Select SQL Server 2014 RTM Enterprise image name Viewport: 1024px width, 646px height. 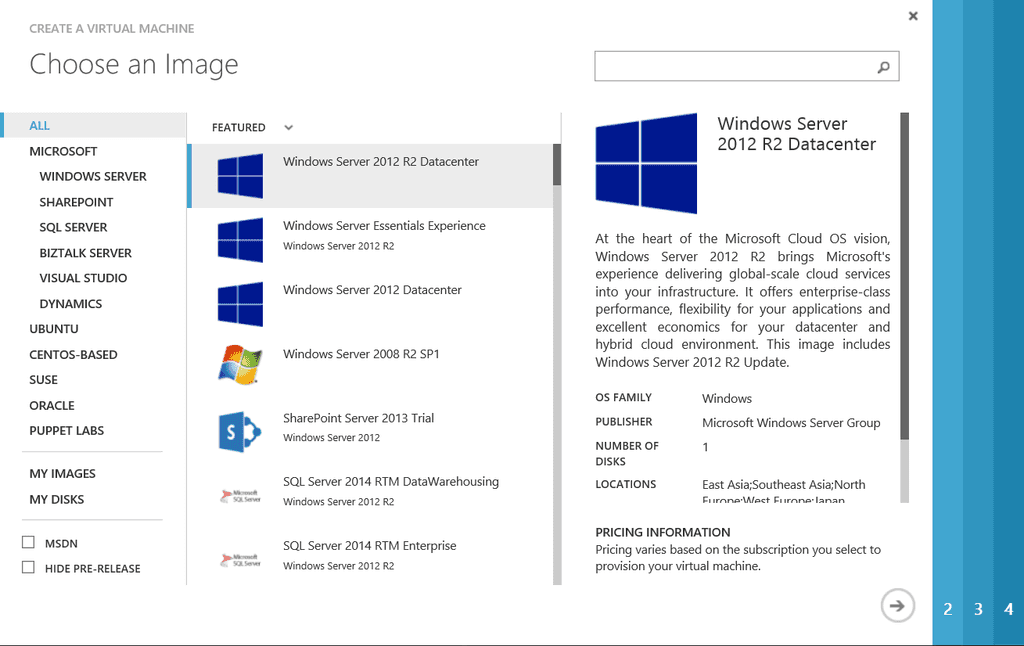[370, 545]
